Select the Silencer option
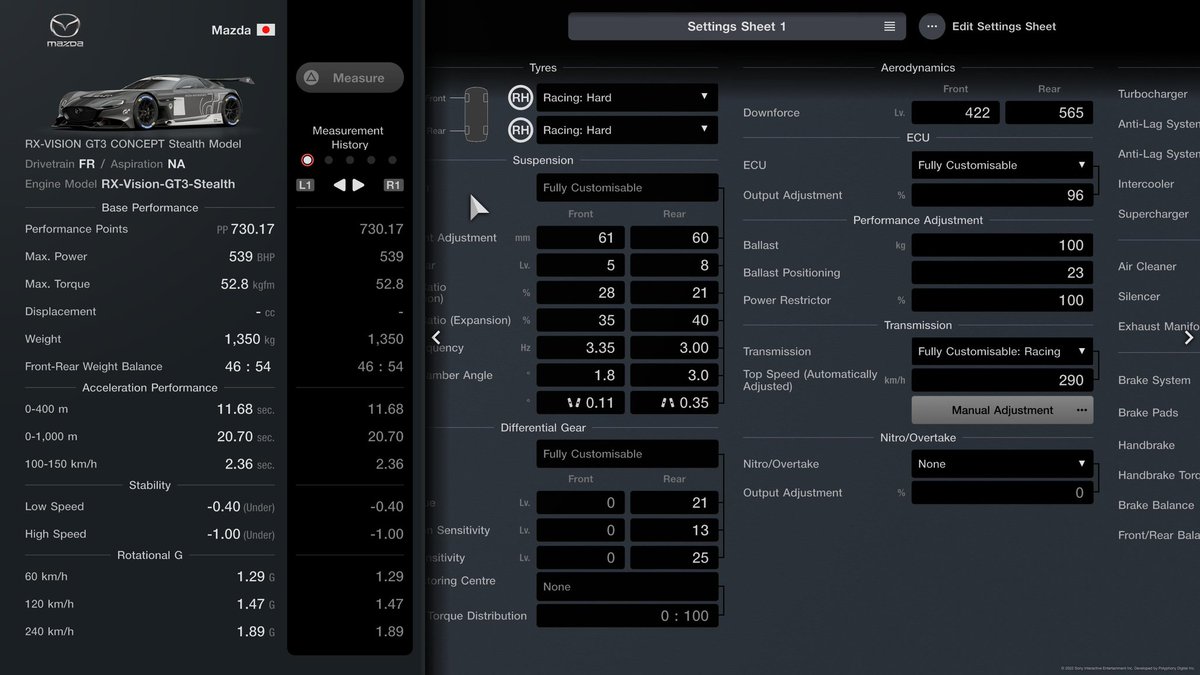Screen dimensions: 1200x675 1139,297
